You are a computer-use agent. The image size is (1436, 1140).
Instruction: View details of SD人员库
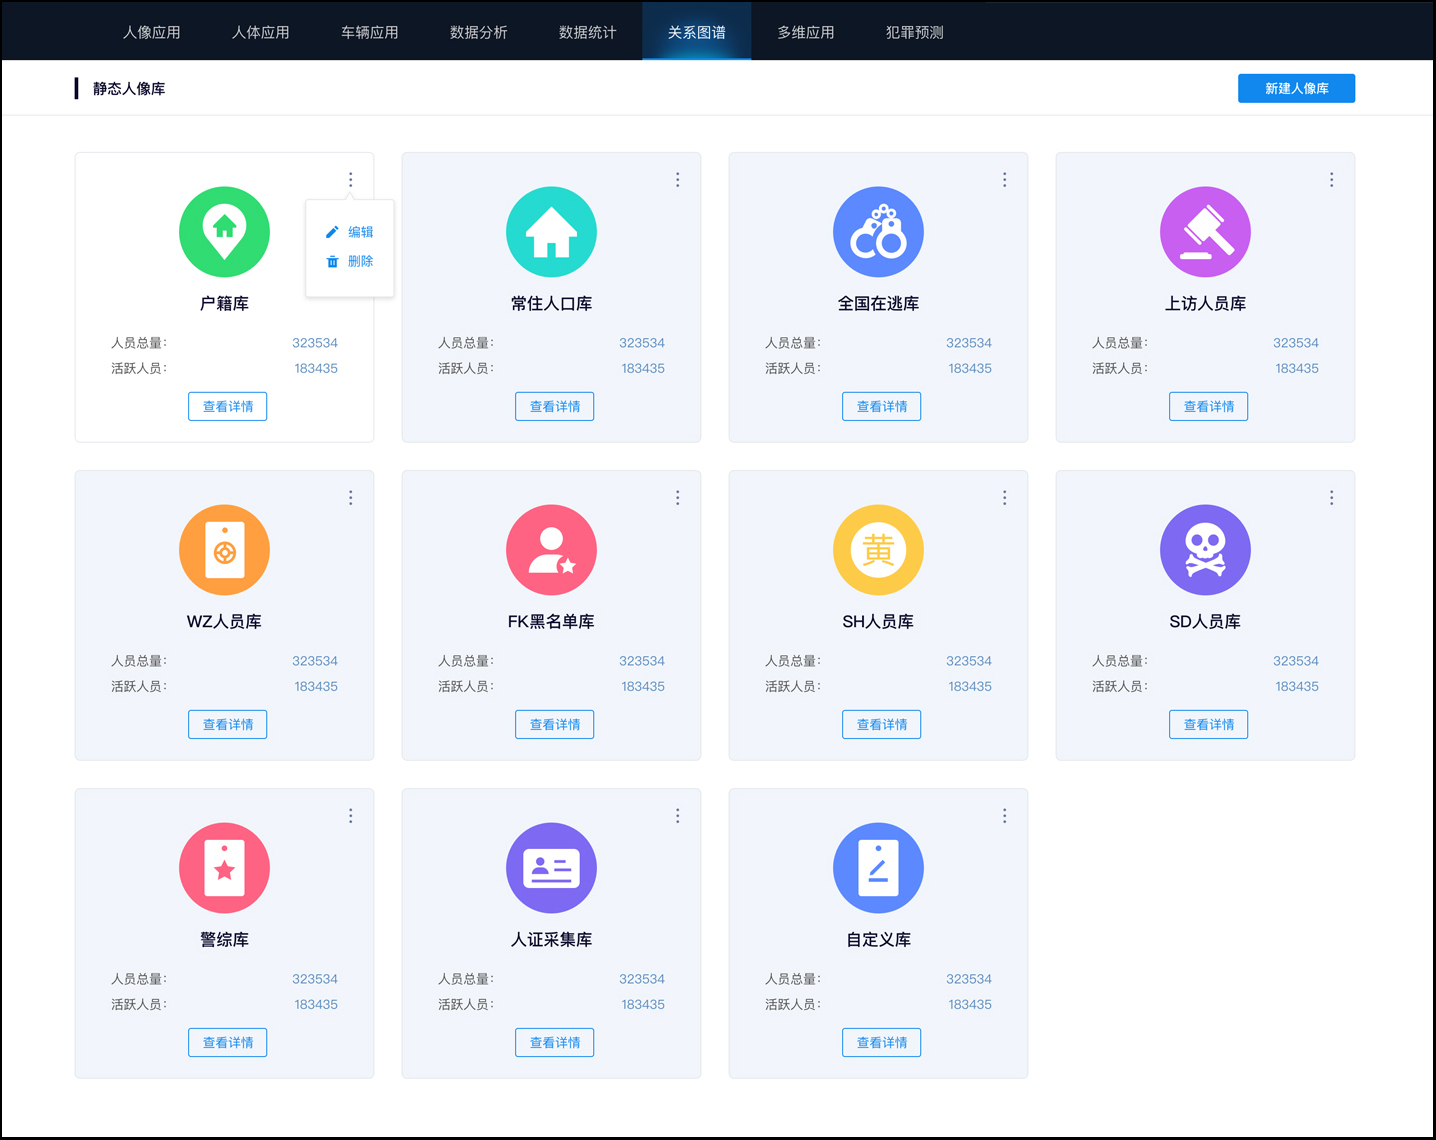1209,724
